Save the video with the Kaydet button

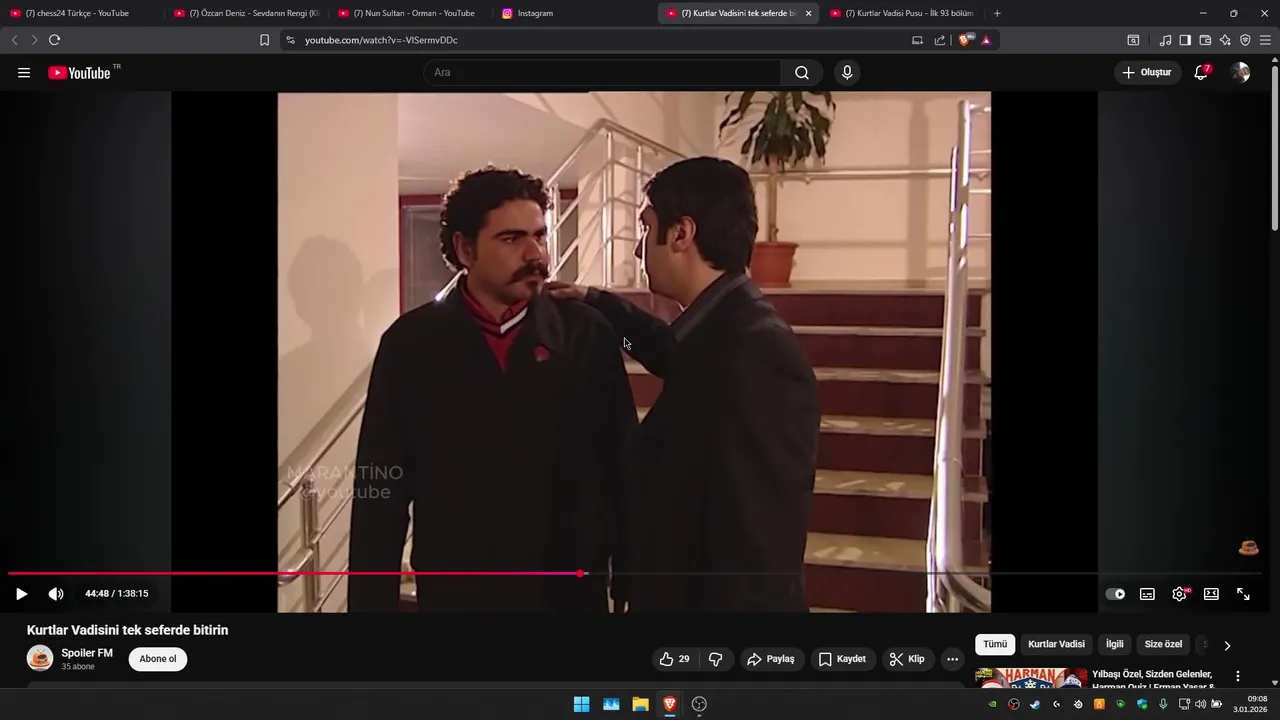[x=842, y=659]
